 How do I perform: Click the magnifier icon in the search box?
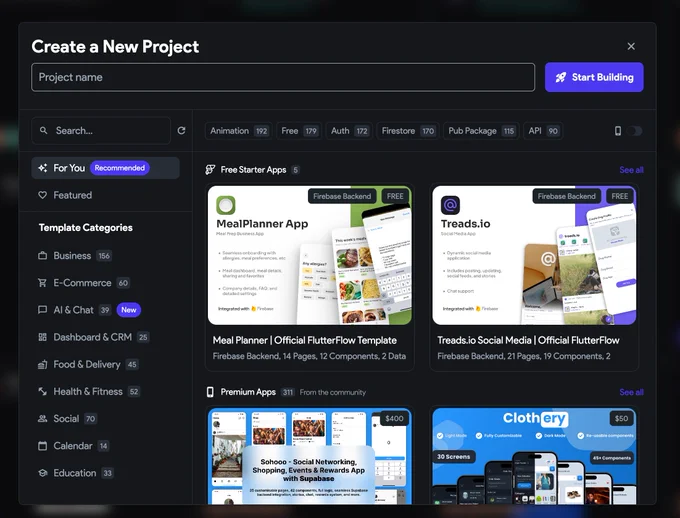coord(43,131)
